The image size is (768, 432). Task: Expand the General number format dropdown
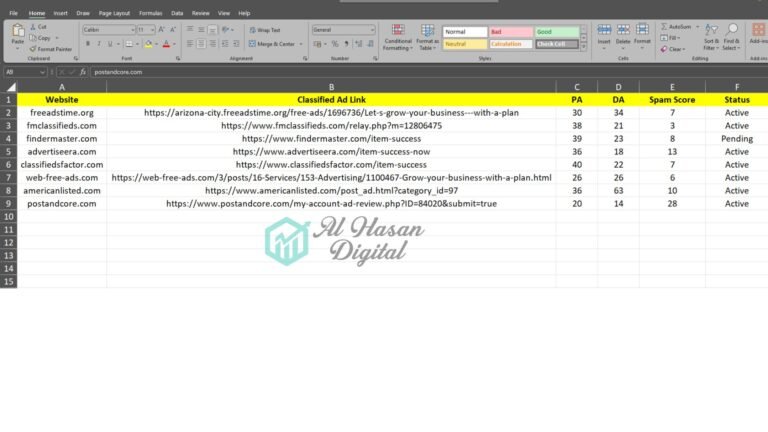pyautogui.click(x=376, y=30)
